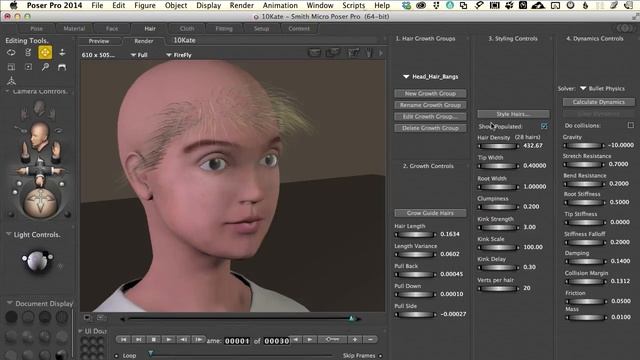Click Rename Growth Group button
The height and width of the screenshot is (360, 640).
point(430,105)
